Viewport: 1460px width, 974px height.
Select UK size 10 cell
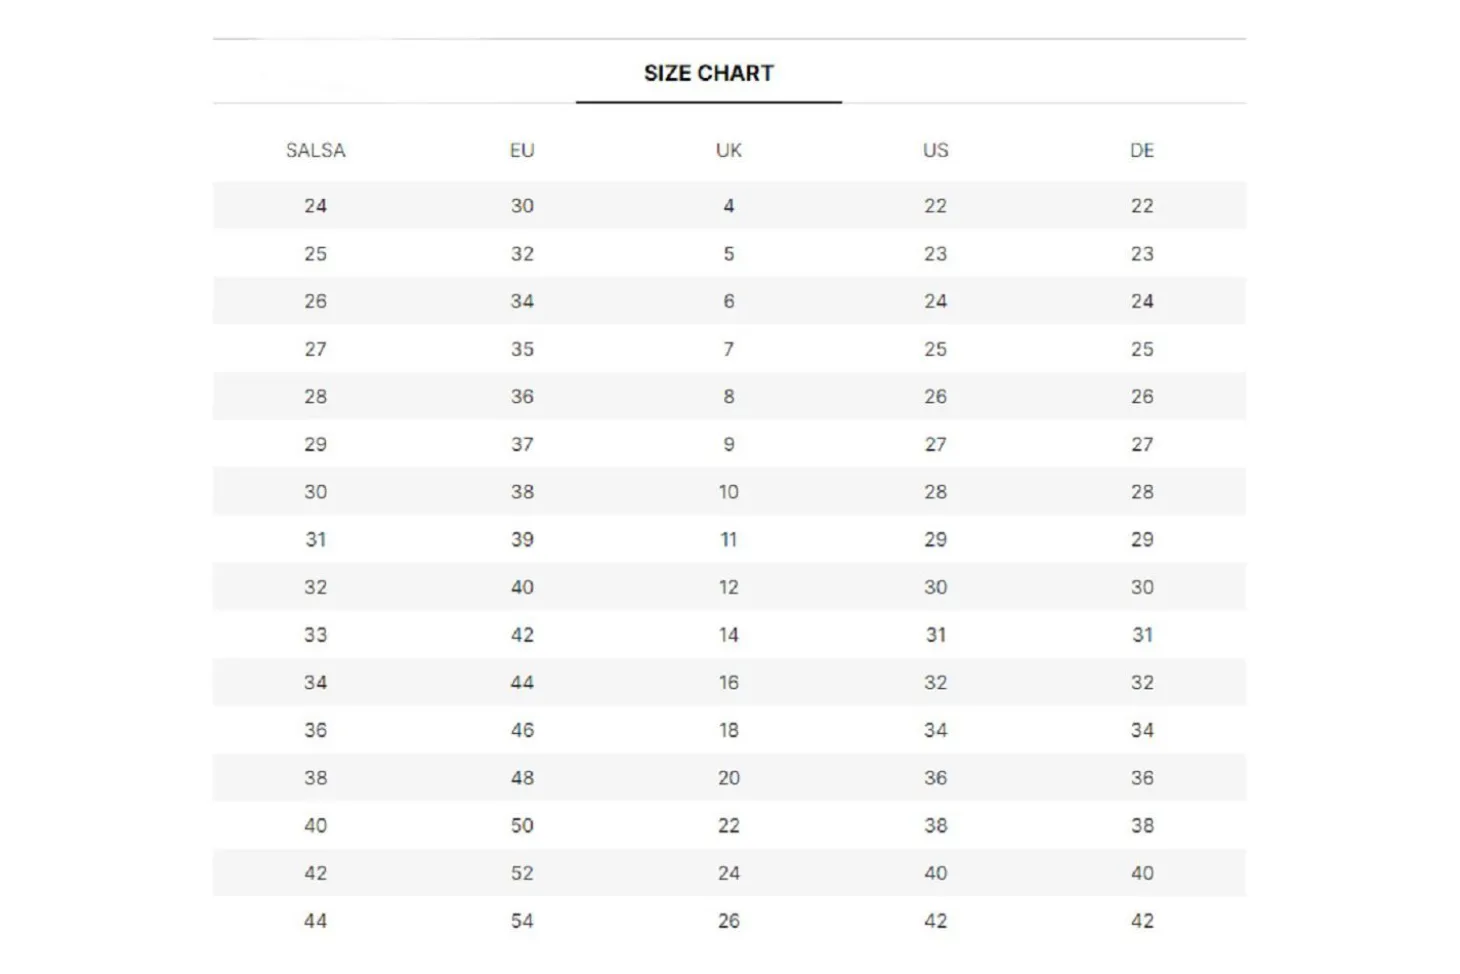coord(729,492)
